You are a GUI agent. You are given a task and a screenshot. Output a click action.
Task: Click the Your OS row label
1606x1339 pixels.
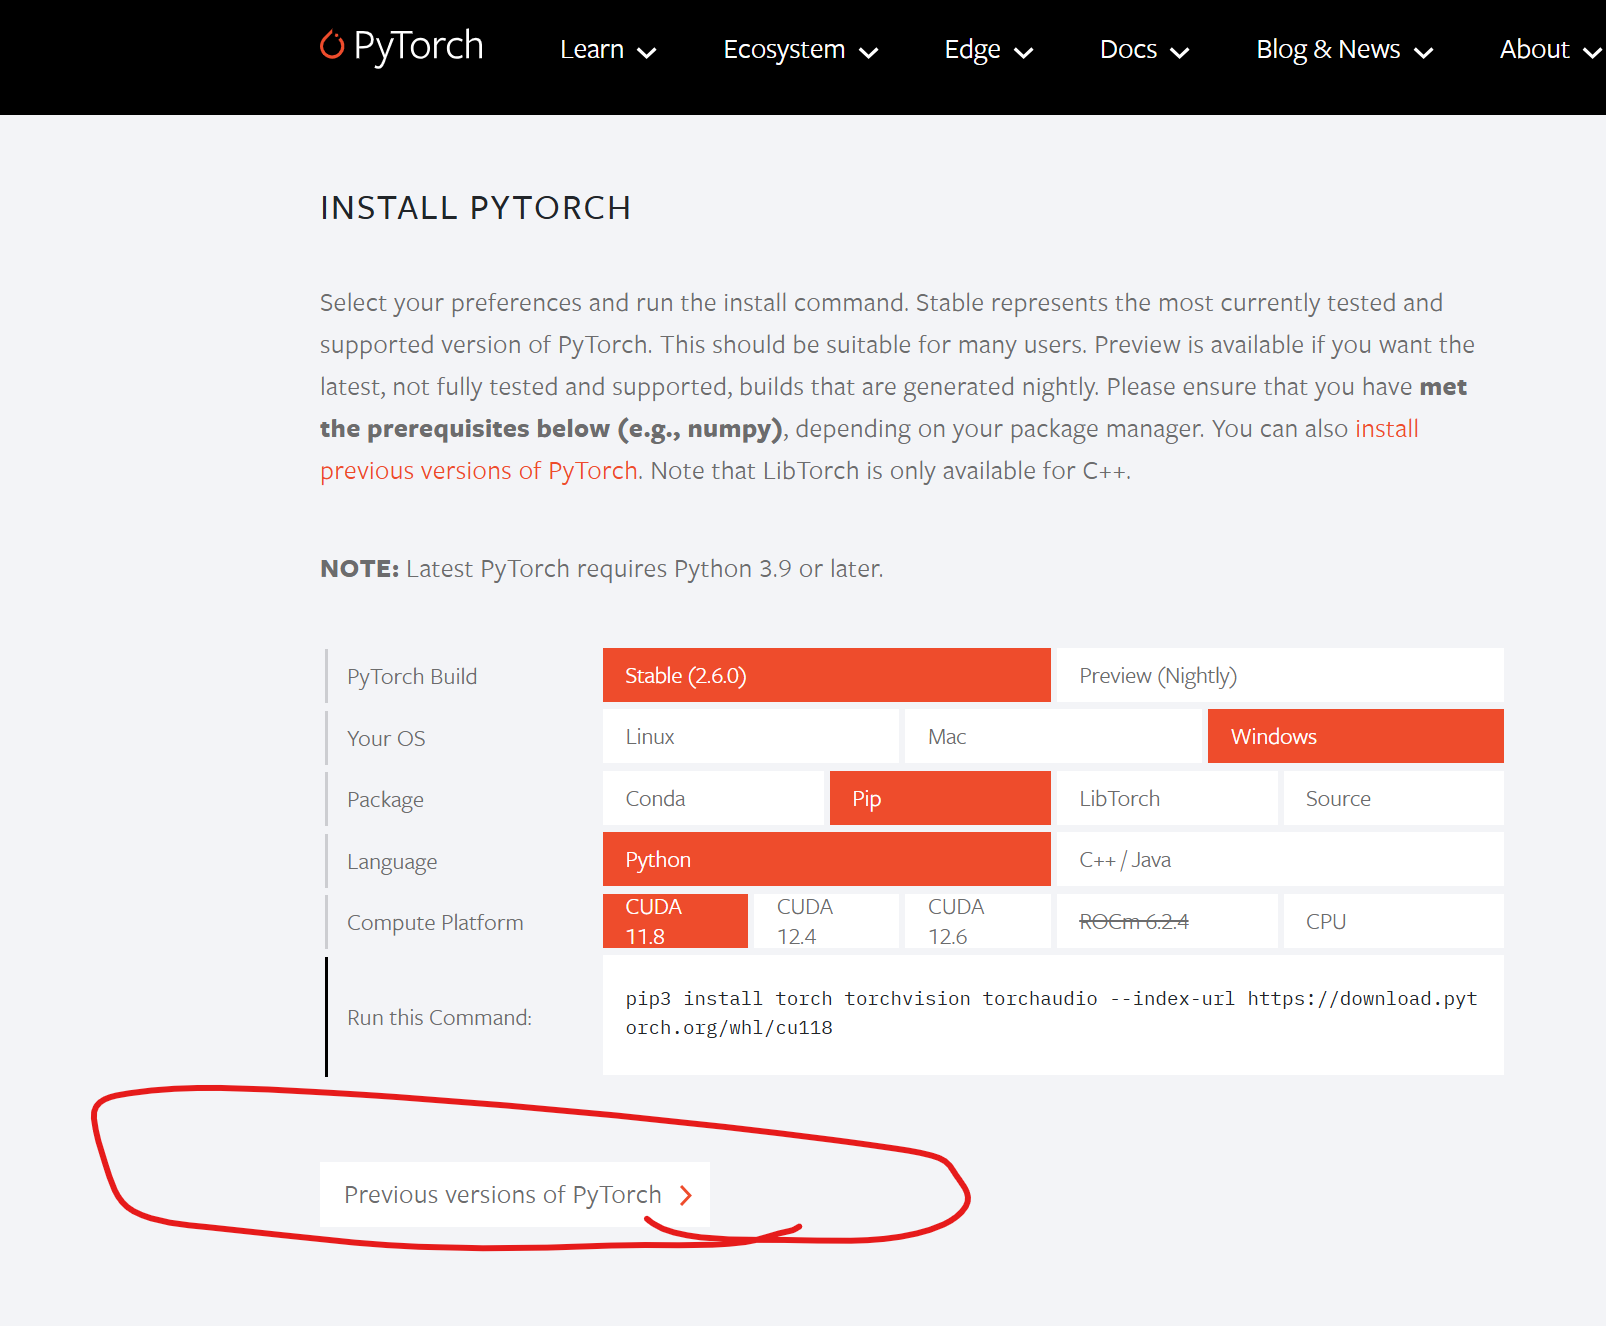386,738
